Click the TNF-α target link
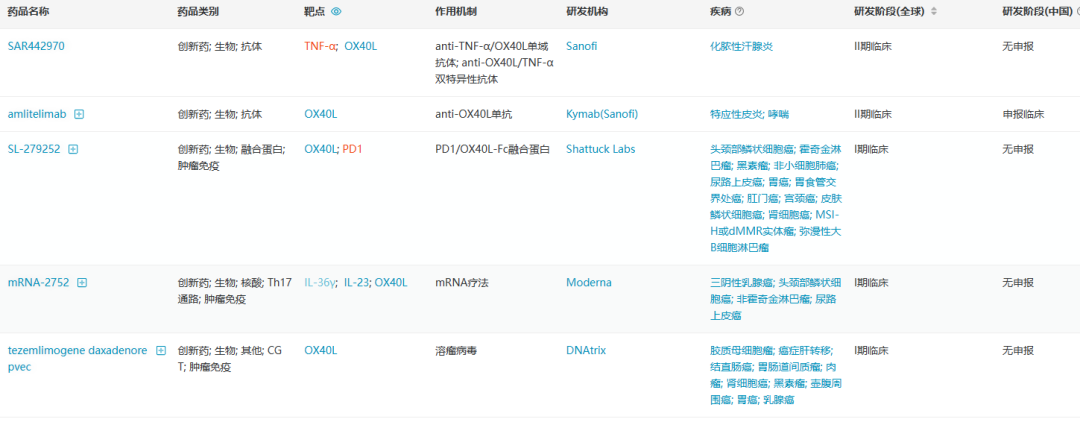The width and height of the screenshot is (1080, 422). pos(320,46)
